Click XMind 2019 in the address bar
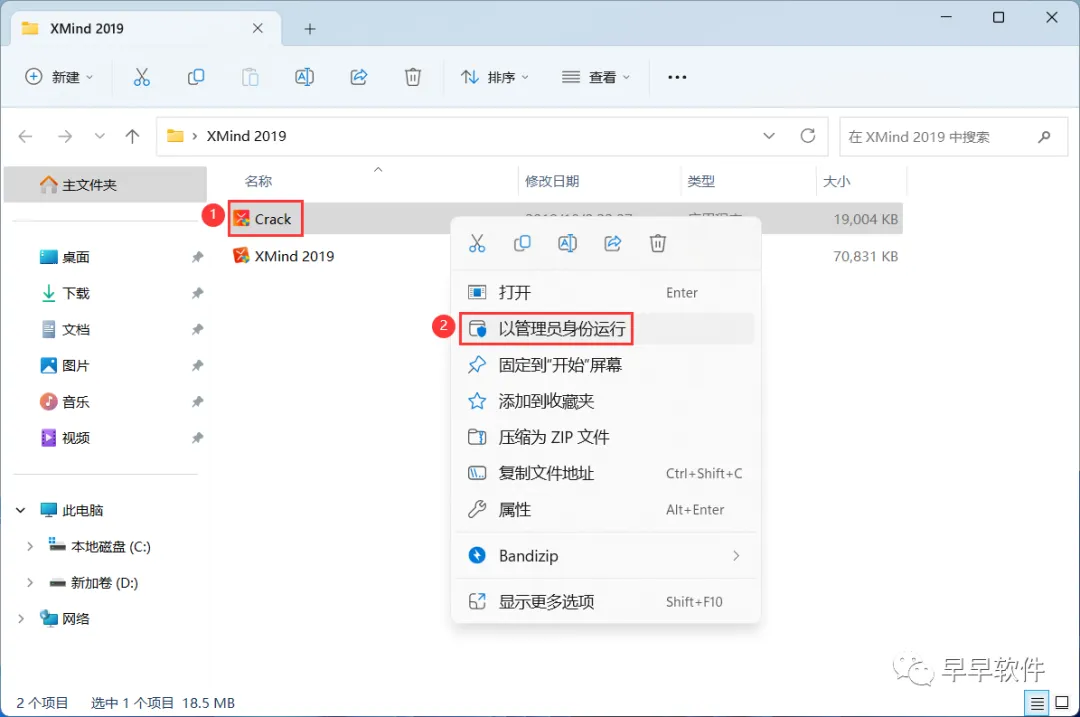This screenshot has width=1080, height=717. click(x=247, y=136)
